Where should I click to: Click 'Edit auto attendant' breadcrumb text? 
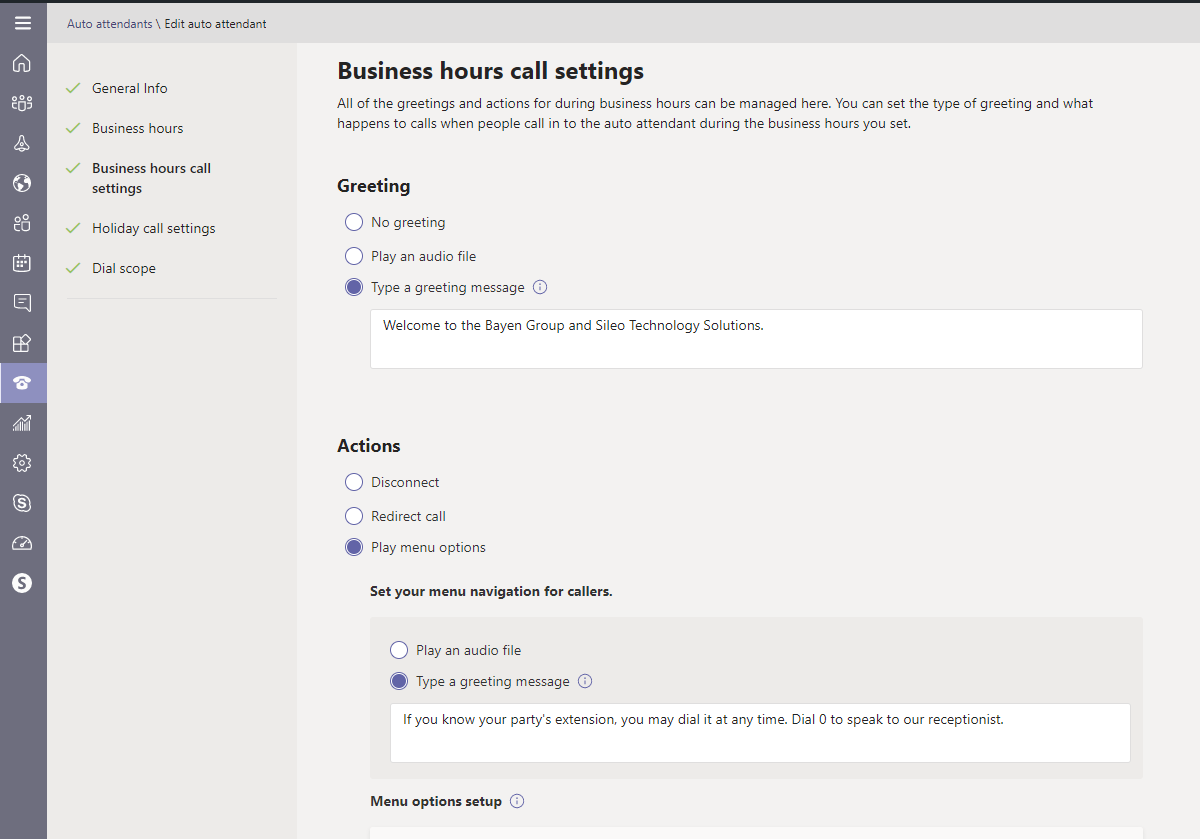tap(215, 23)
